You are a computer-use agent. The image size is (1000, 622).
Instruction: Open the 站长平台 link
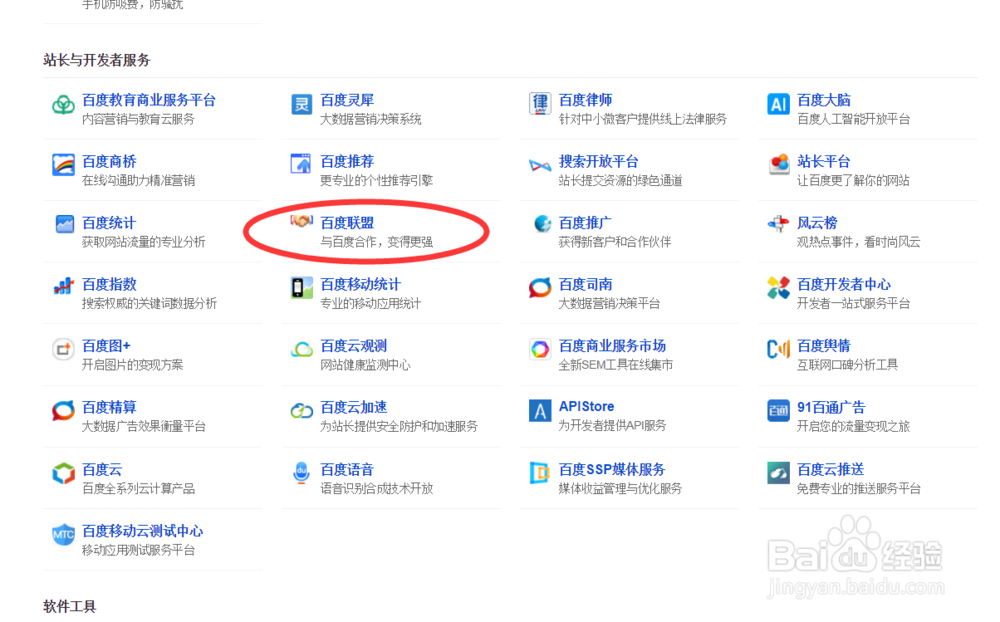pos(823,161)
